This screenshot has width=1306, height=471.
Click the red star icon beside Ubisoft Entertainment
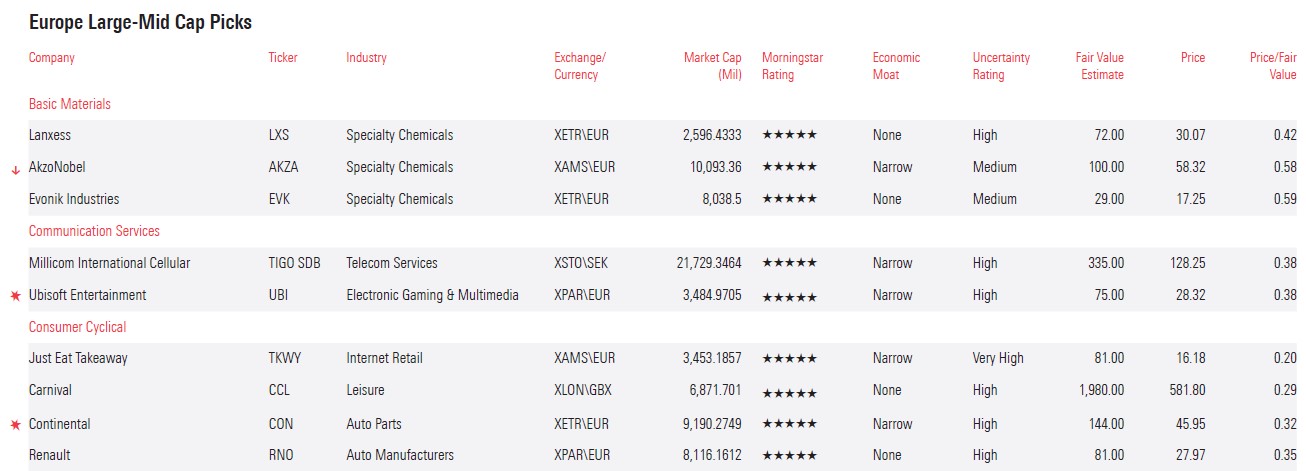[x=15, y=296]
